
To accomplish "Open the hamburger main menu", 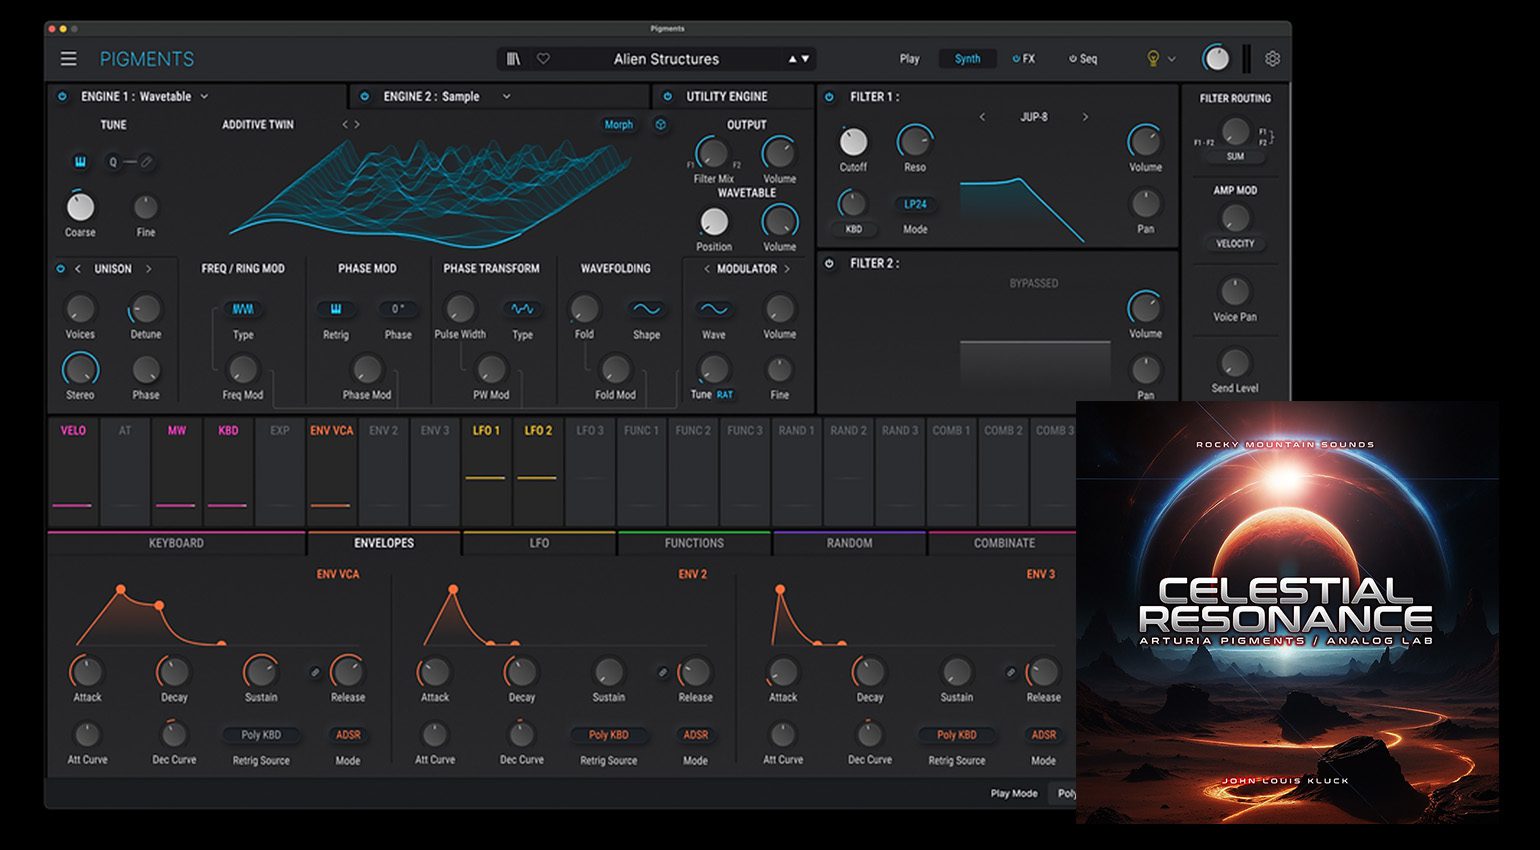I will (x=68, y=59).
